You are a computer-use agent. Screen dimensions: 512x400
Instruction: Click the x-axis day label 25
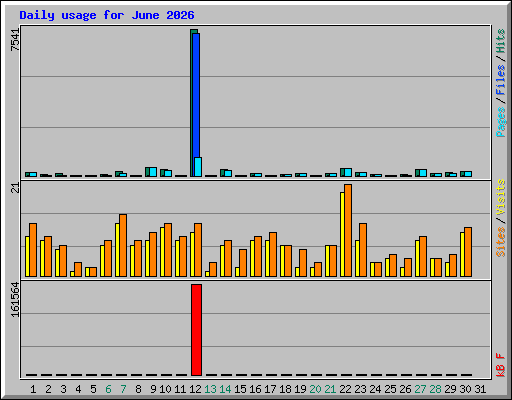tap(390, 389)
